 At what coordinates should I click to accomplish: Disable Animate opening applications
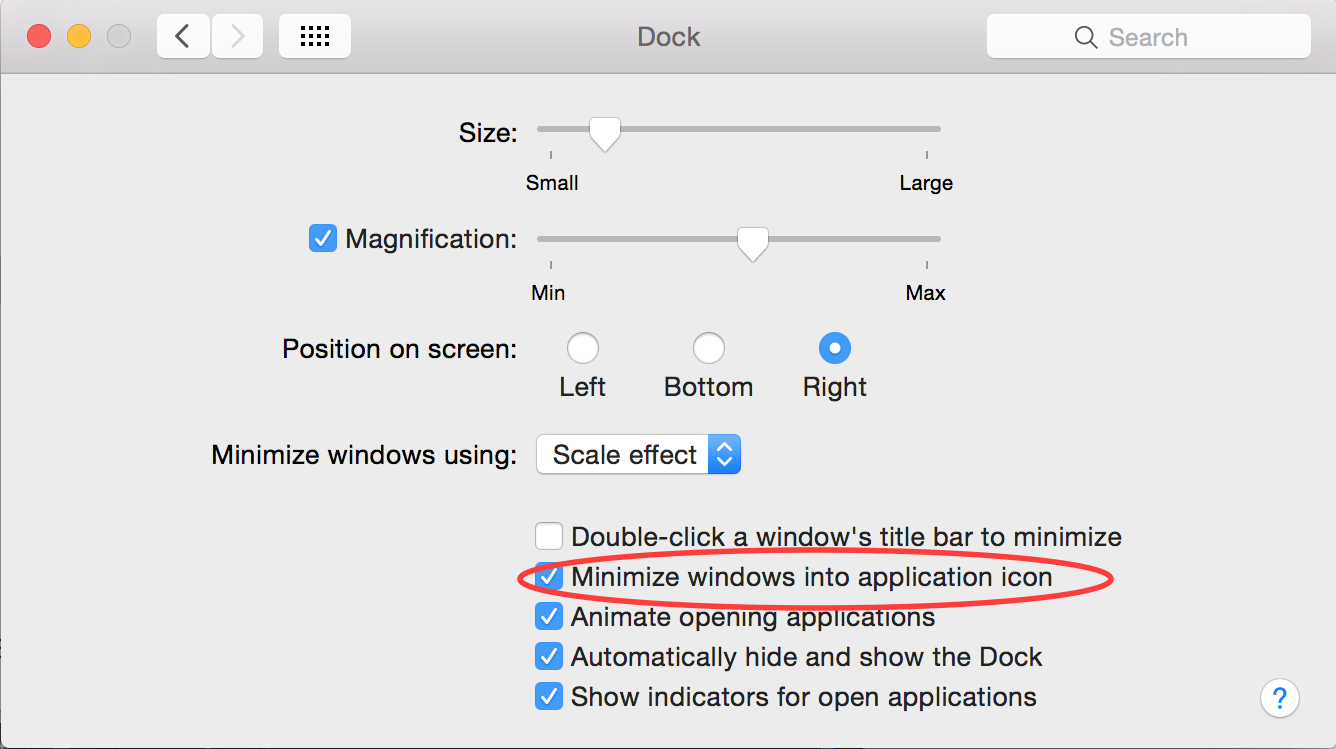click(549, 616)
